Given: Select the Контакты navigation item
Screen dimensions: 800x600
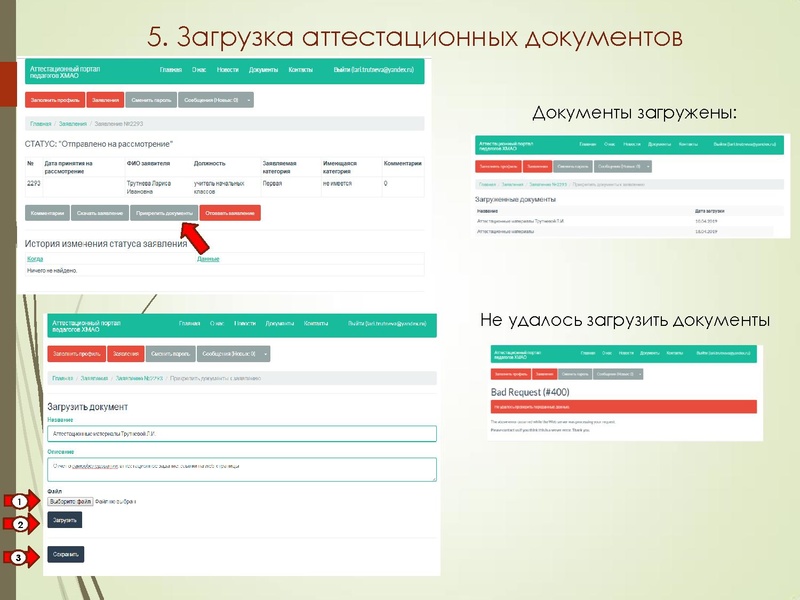Looking at the screenshot, I should click(299, 70).
